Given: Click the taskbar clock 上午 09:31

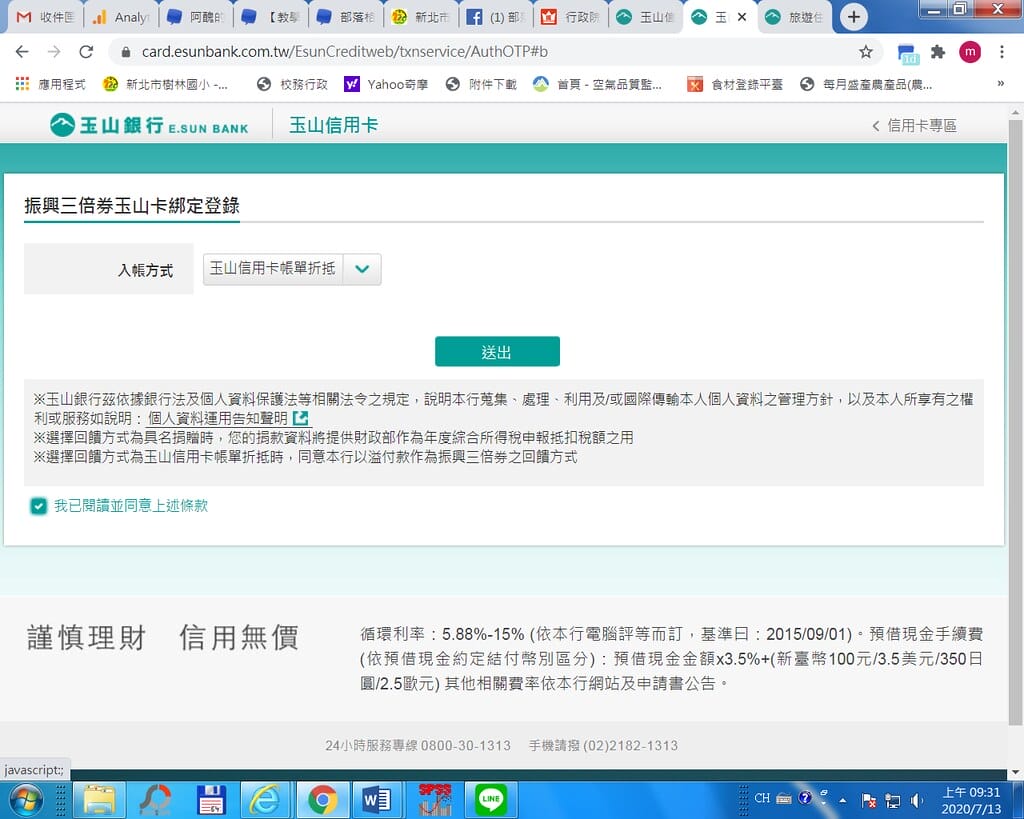Looking at the screenshot, I should point(971,800).
